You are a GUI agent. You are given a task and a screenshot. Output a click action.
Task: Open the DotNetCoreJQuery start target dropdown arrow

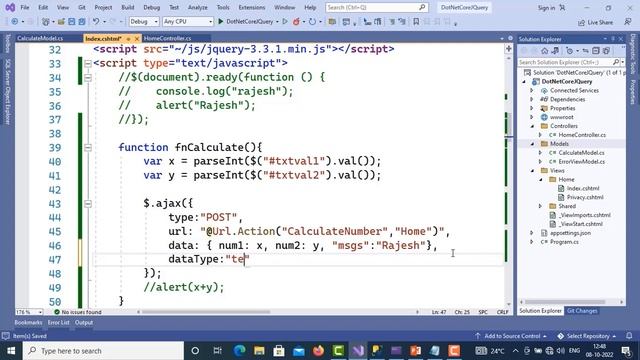click(277, 22)
